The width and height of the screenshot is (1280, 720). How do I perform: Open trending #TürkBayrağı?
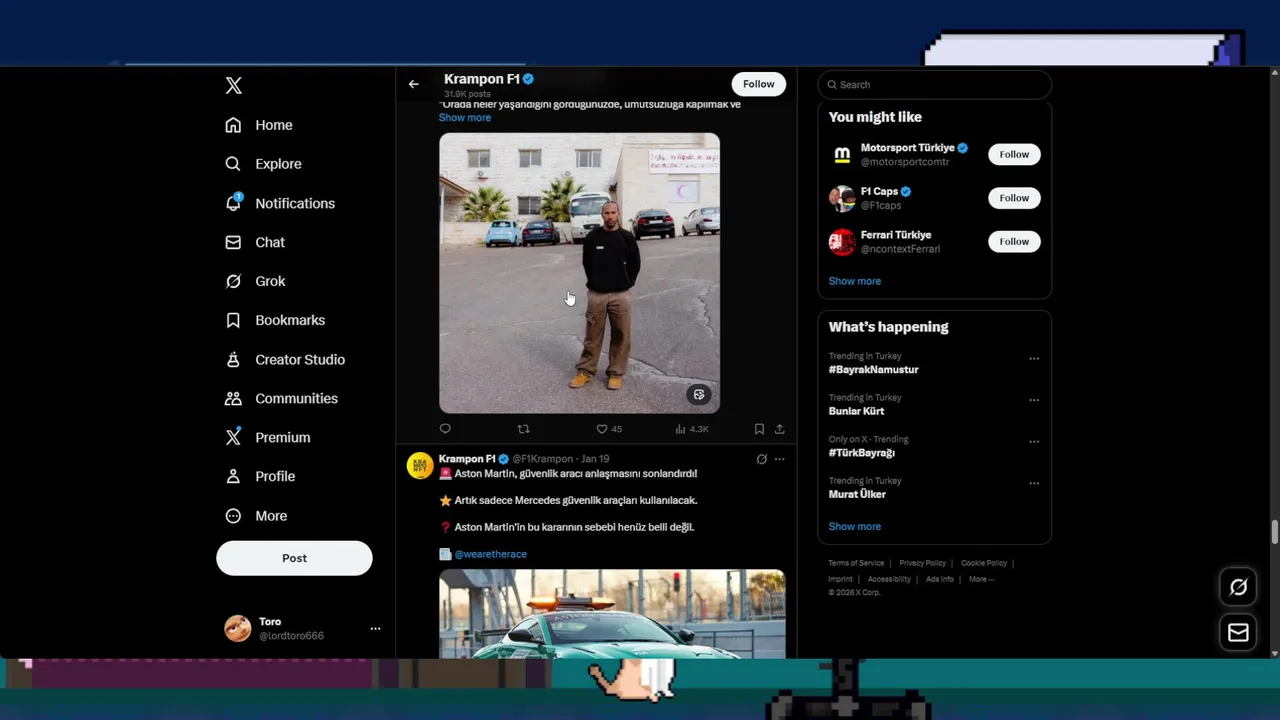click(862, 453)
